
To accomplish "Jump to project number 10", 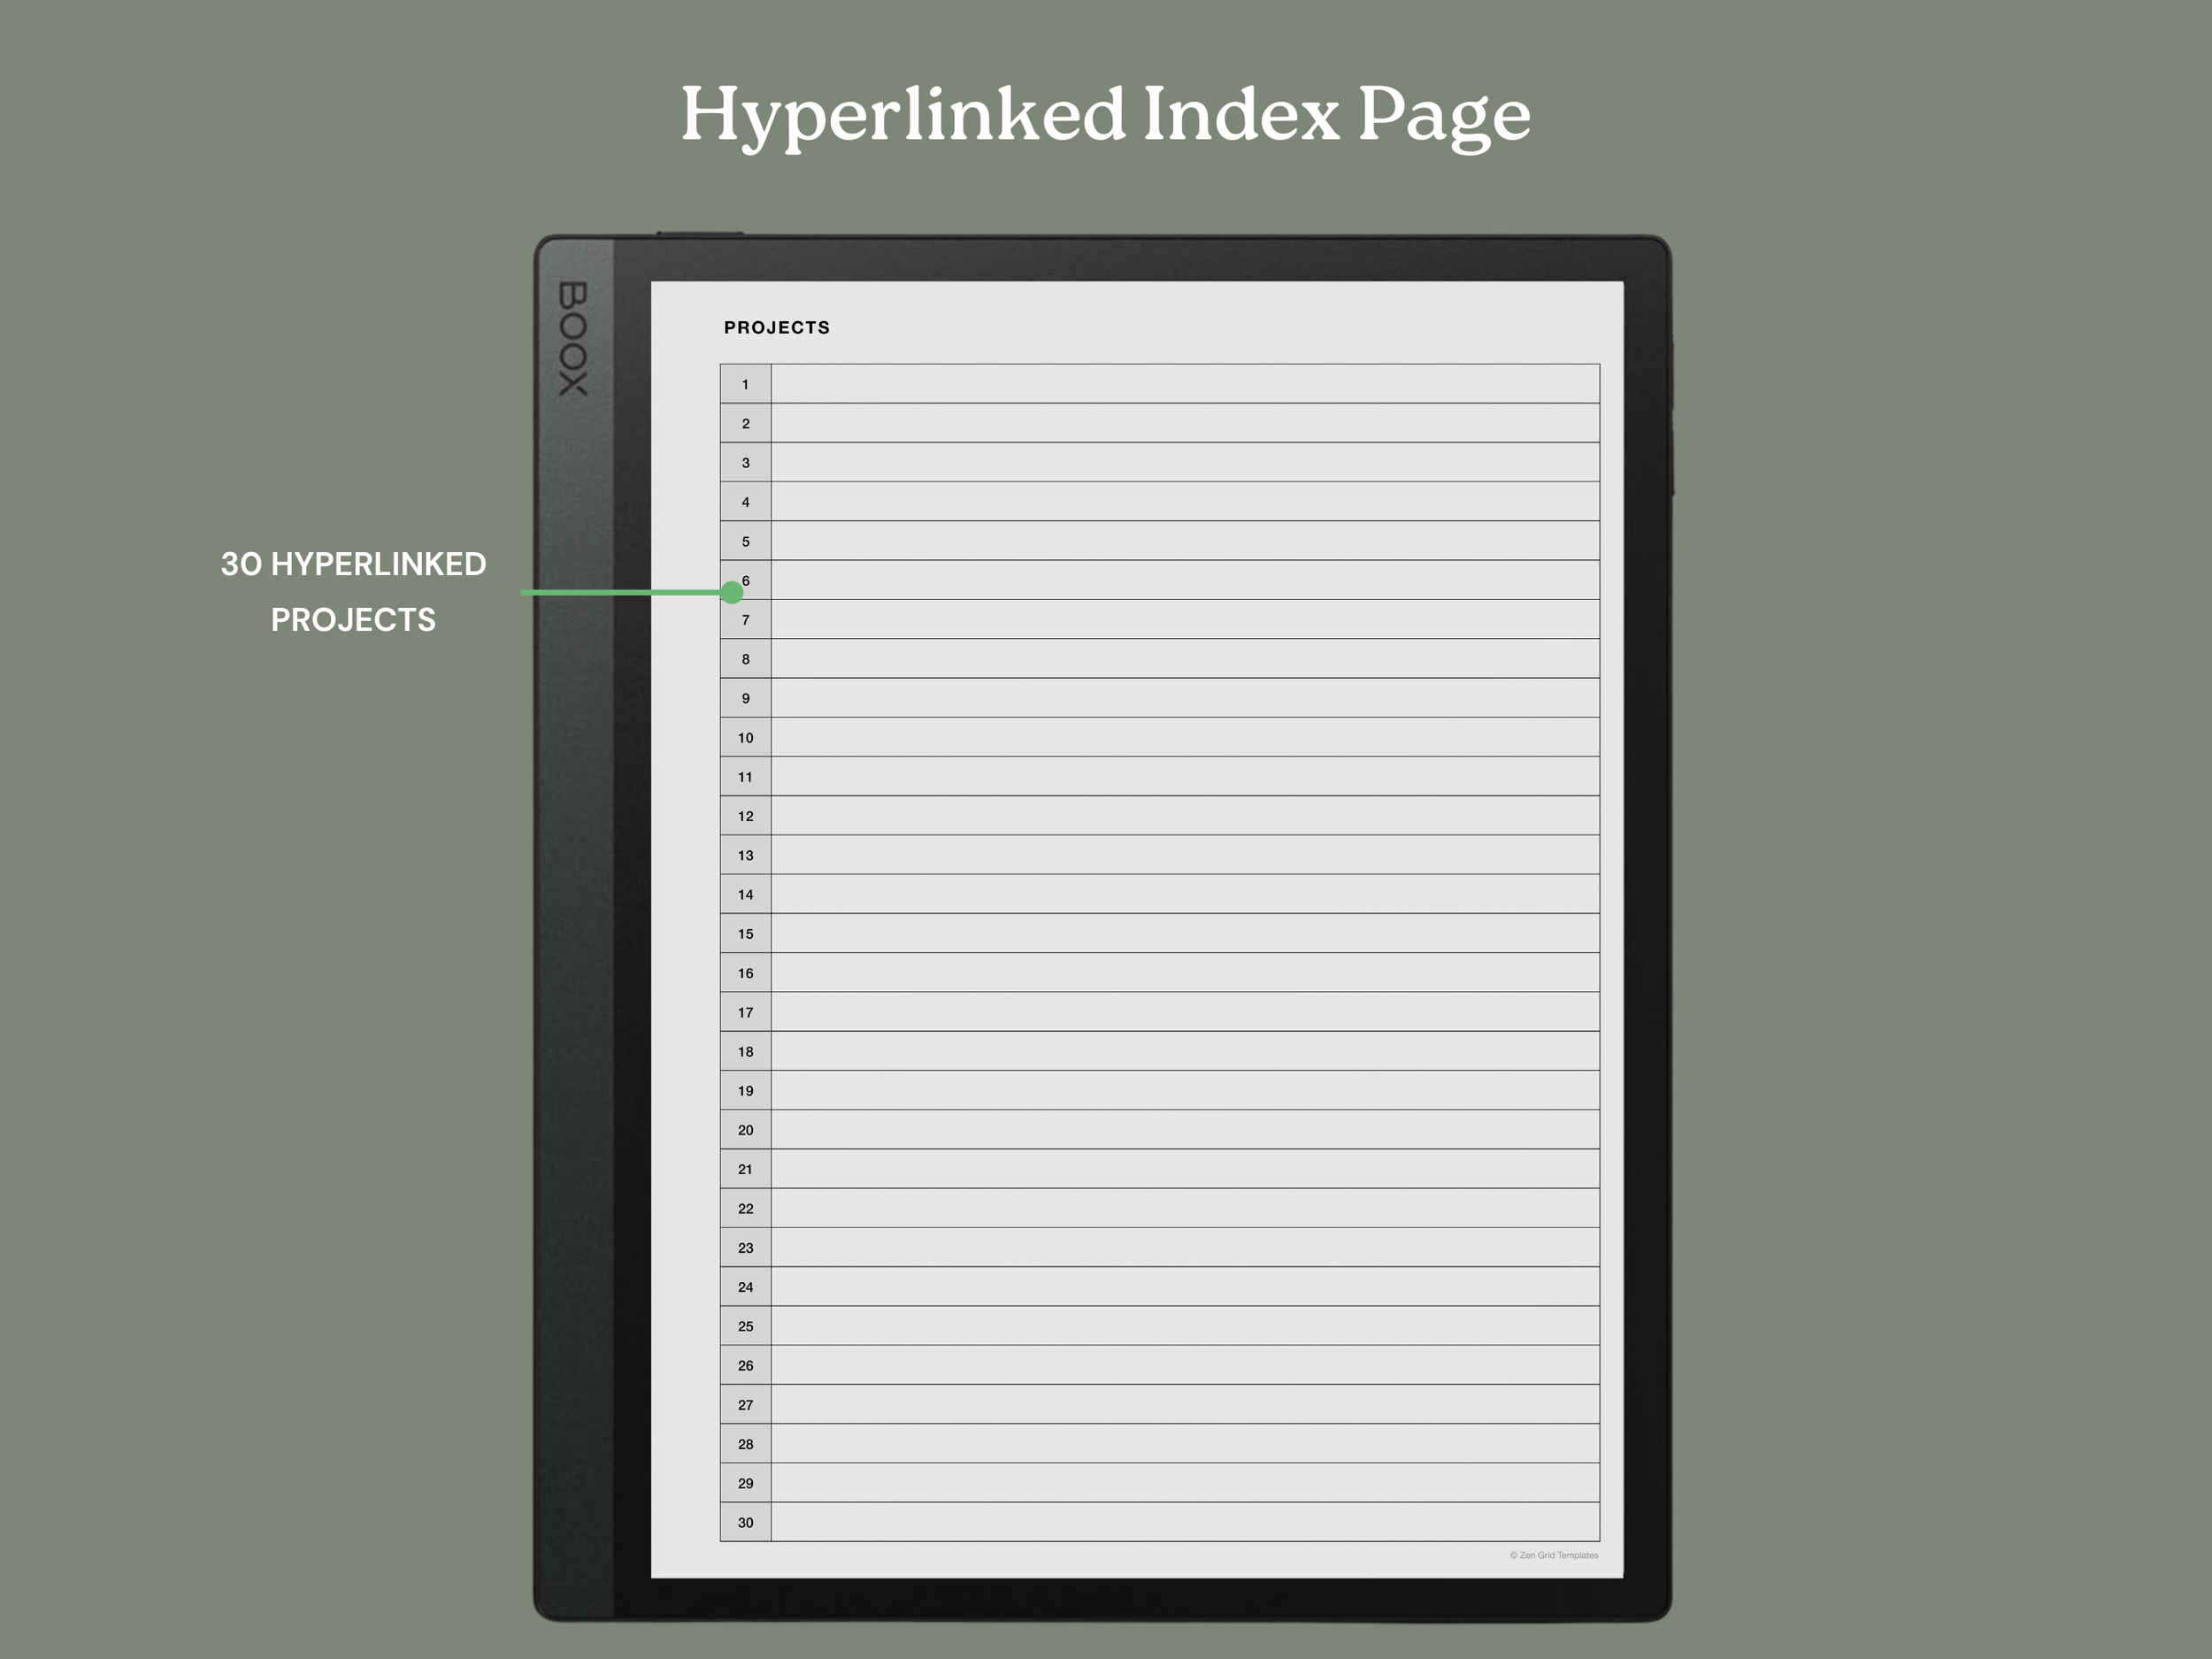I will [745, 738].
